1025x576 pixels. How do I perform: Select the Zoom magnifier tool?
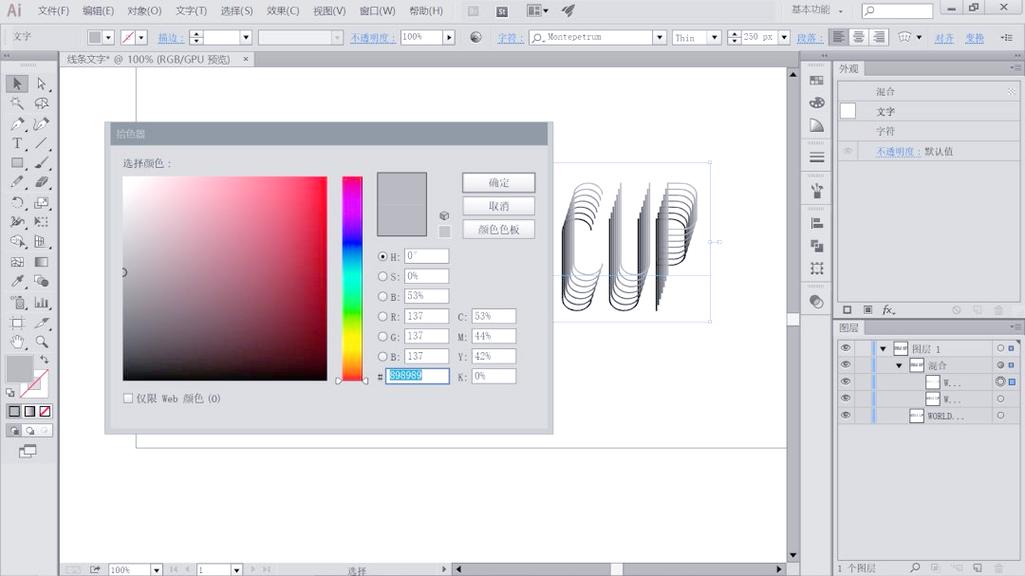42,342
